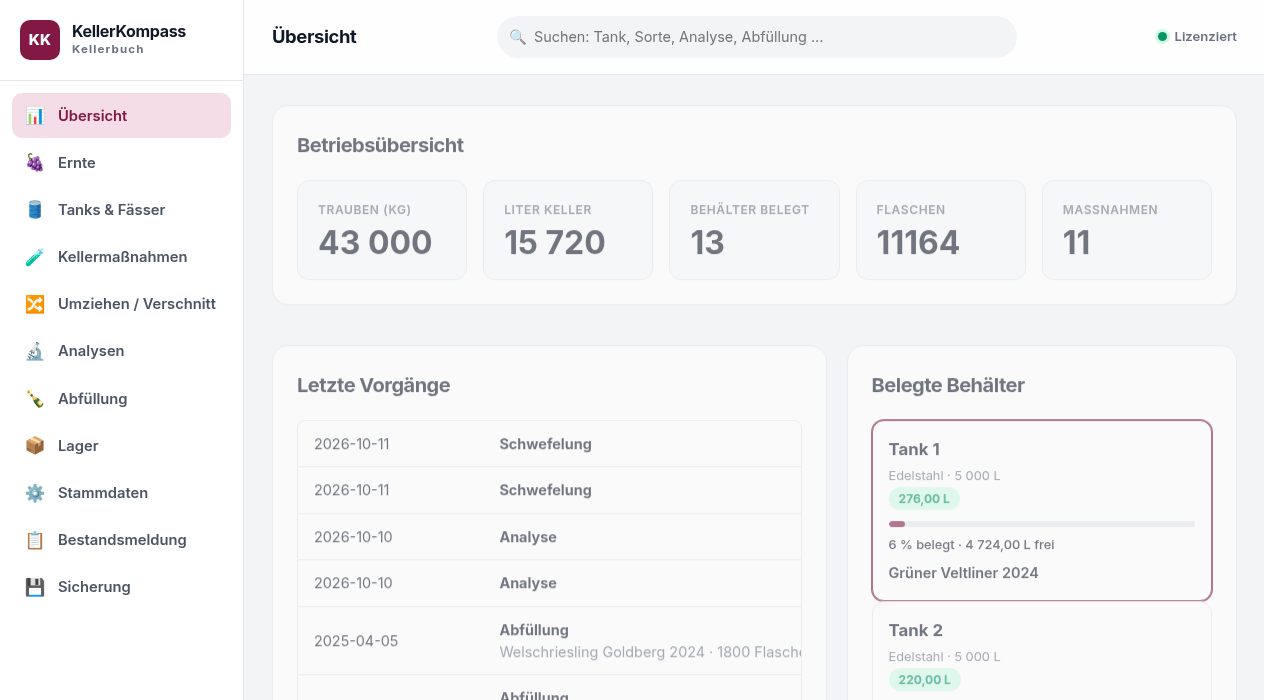Click the green license status dot
This screenshot has width=1264, height=700.
tap(1162, 37)
